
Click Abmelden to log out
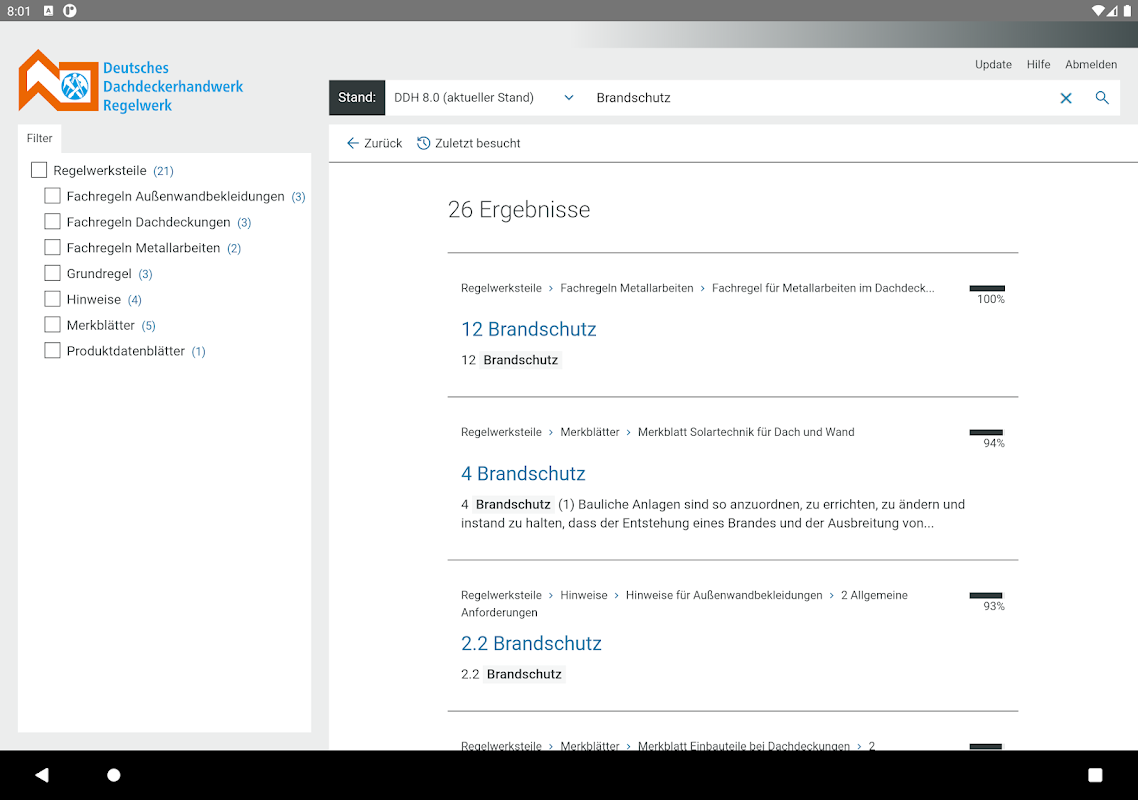[x=1091, y=65]
